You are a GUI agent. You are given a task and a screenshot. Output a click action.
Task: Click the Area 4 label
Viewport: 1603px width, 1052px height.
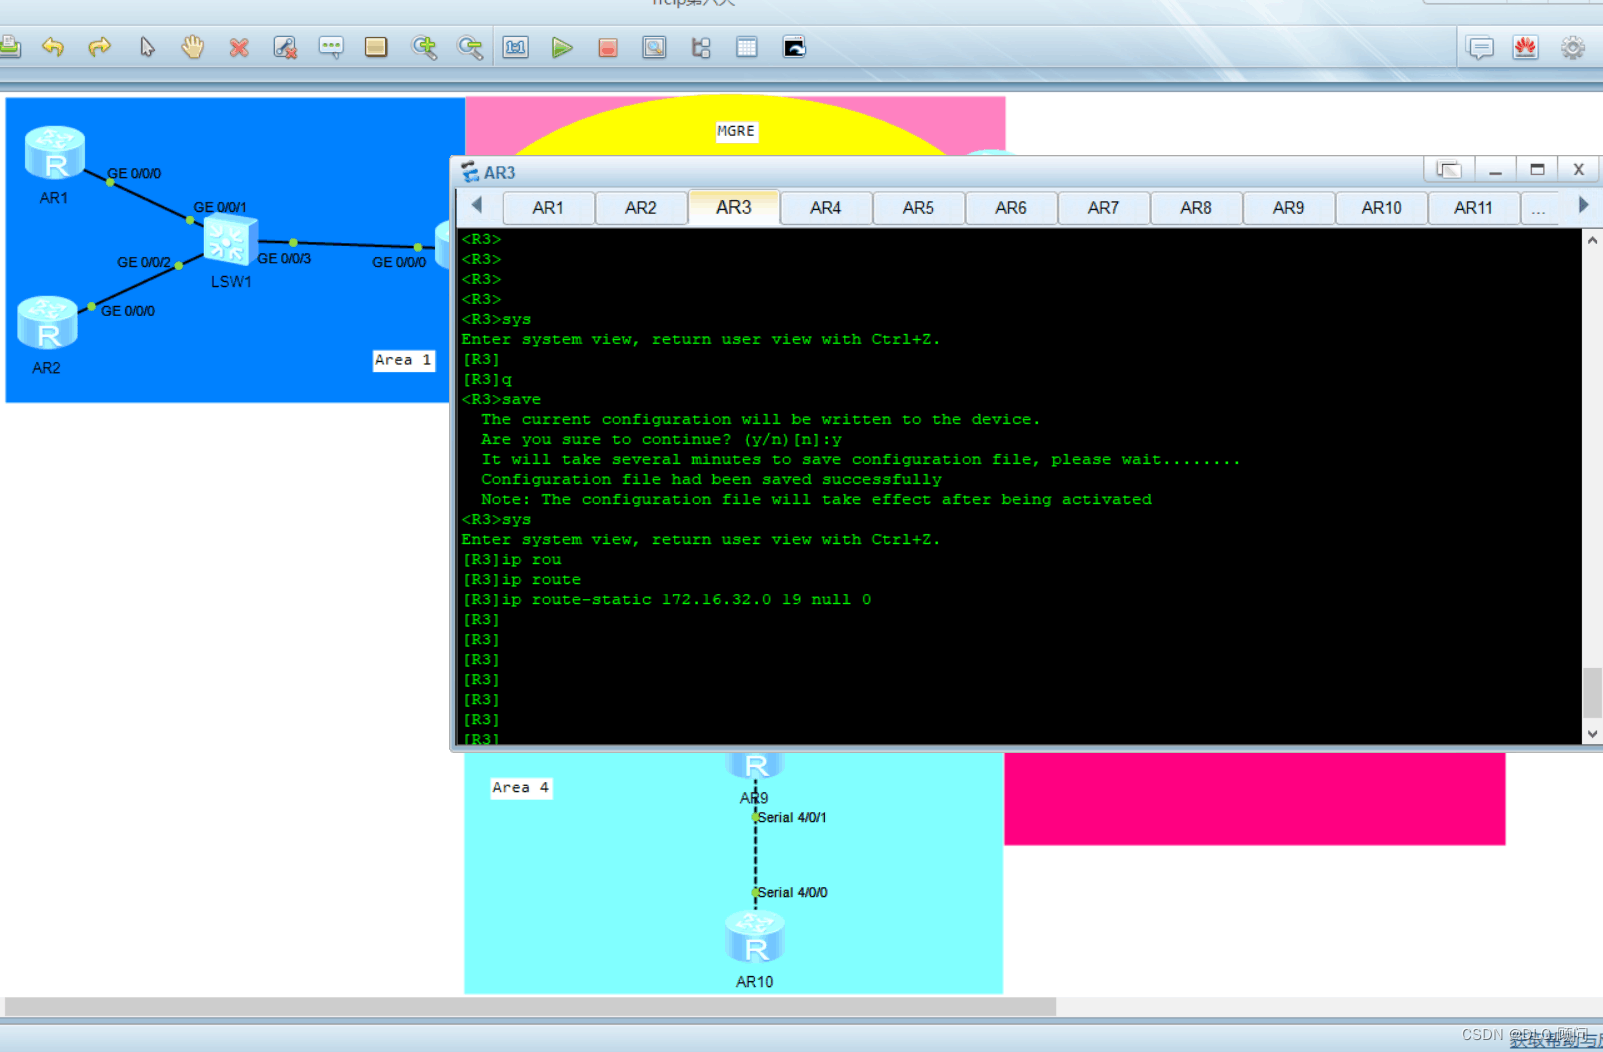[521, 788]
